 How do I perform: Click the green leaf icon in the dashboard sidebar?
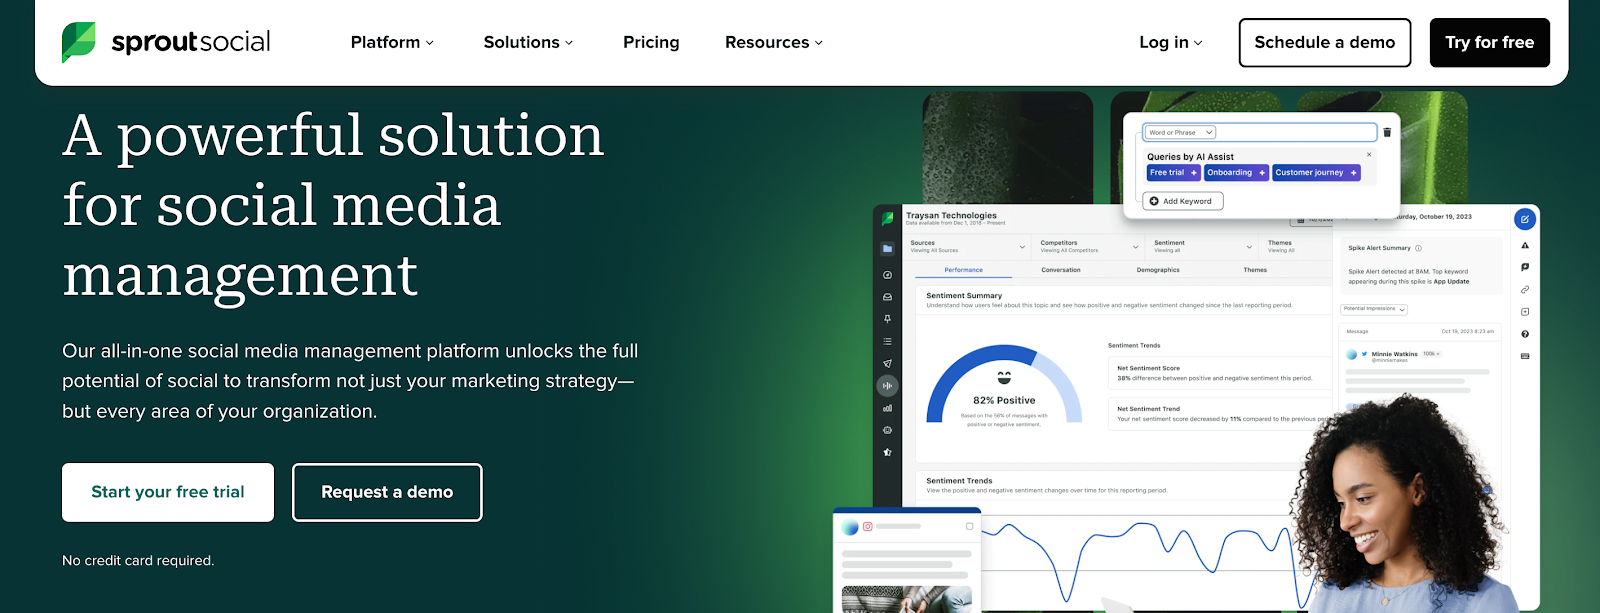click(x=887, y=218)
